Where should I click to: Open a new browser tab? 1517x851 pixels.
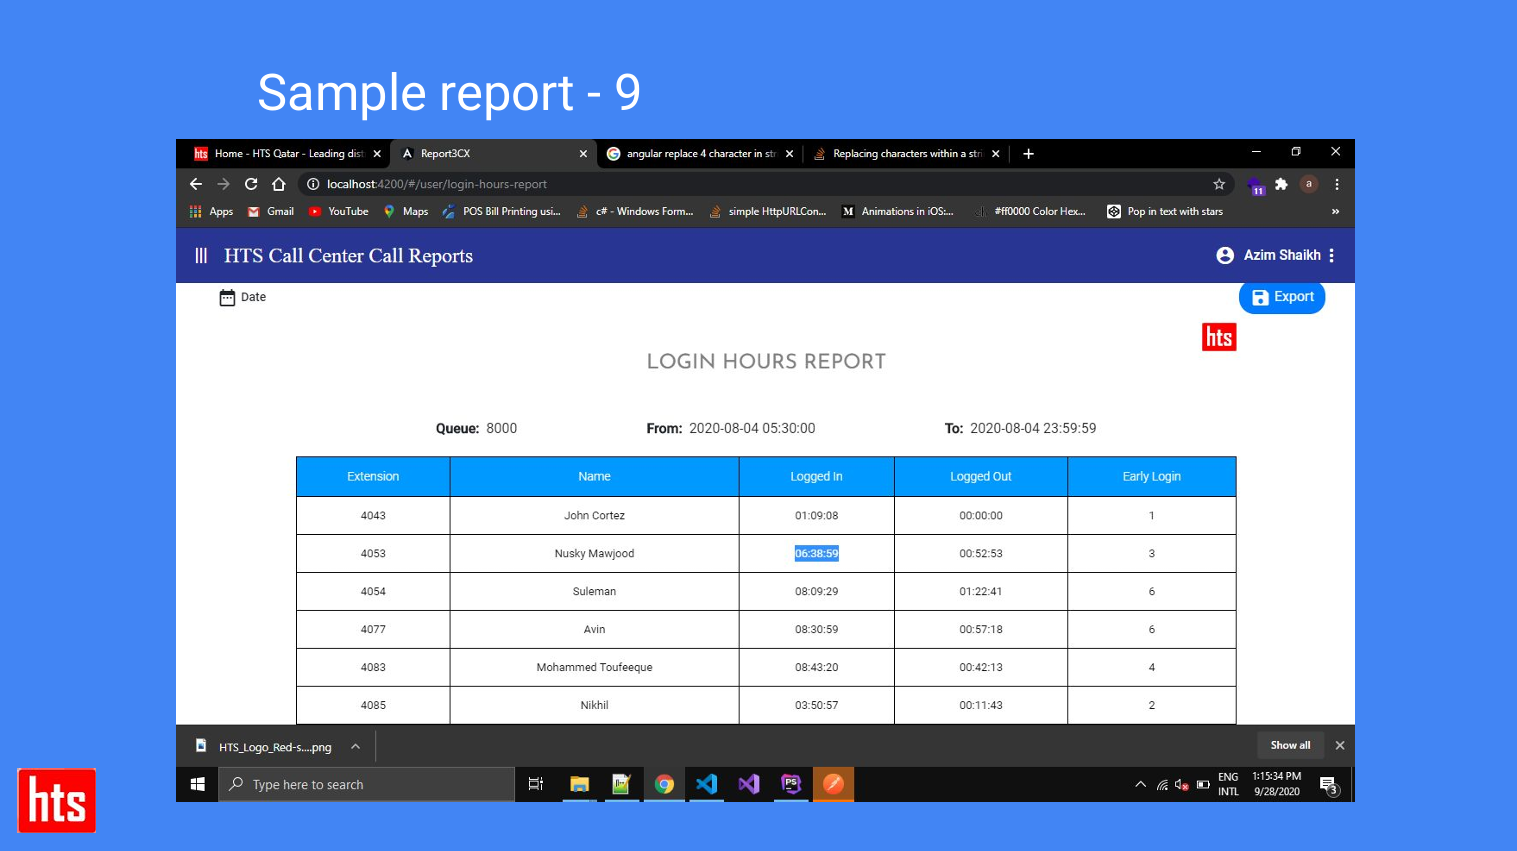1028,154
